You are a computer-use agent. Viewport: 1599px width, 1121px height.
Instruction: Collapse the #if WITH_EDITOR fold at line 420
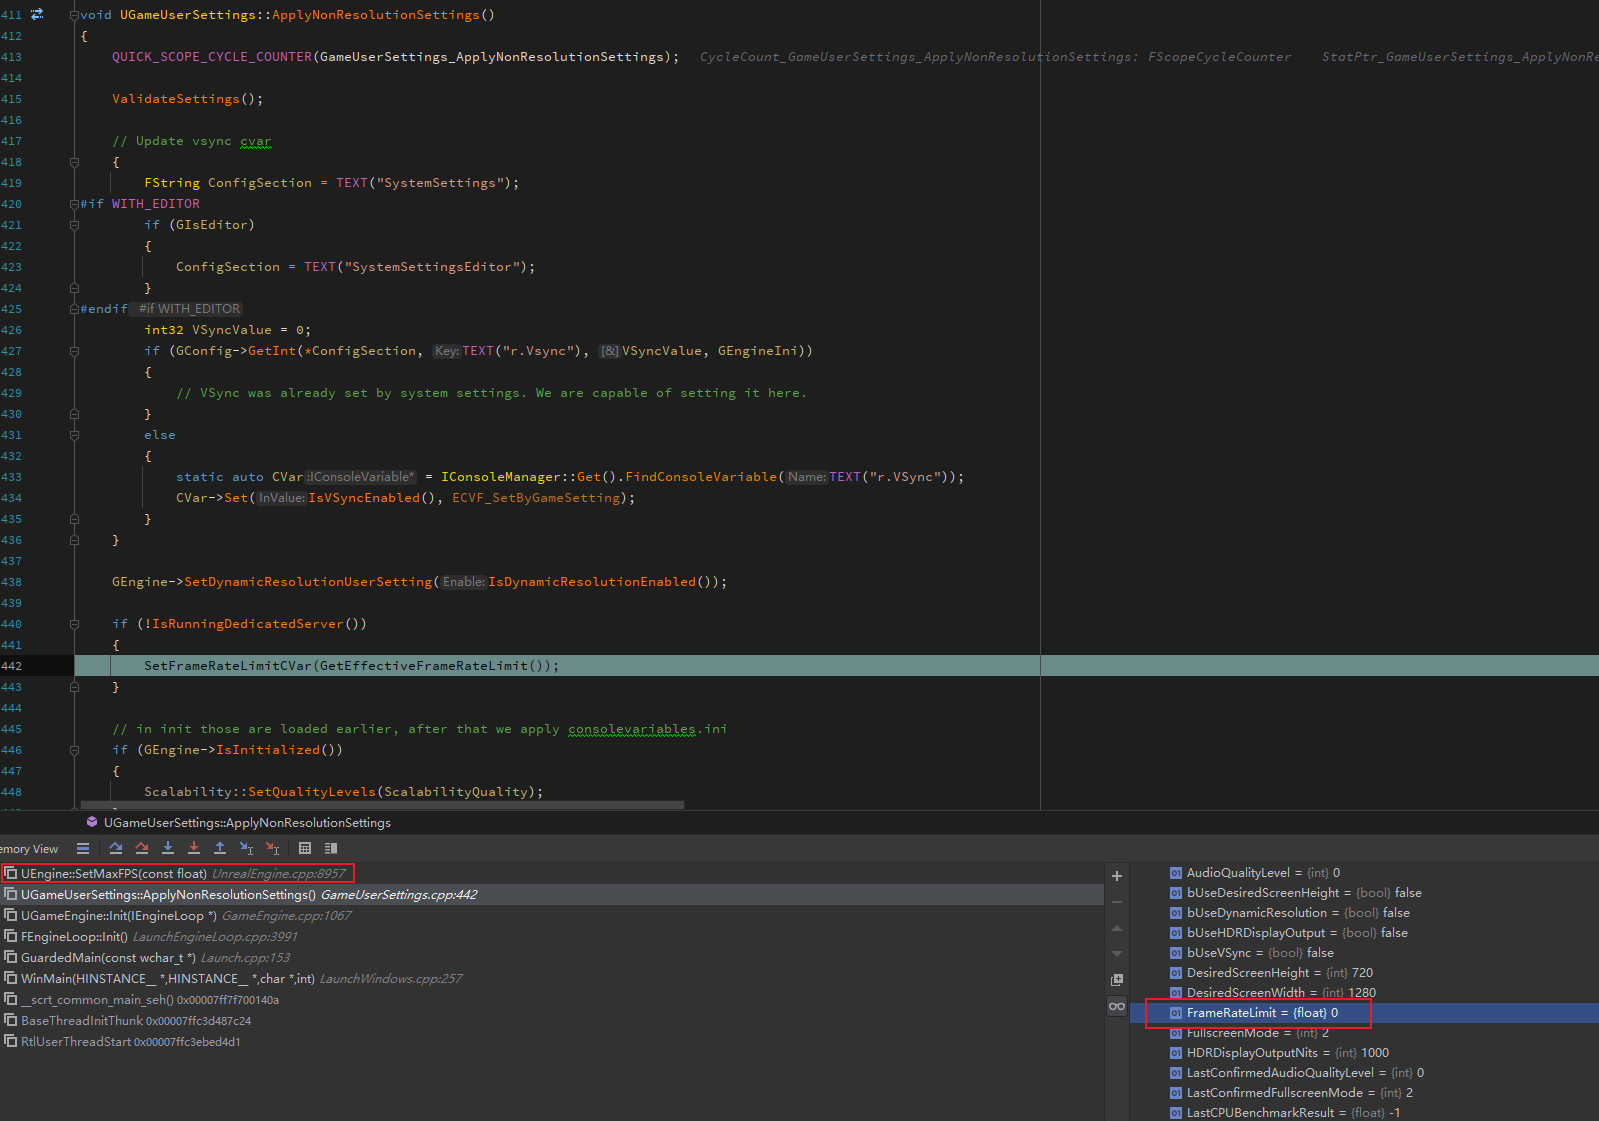74,204
